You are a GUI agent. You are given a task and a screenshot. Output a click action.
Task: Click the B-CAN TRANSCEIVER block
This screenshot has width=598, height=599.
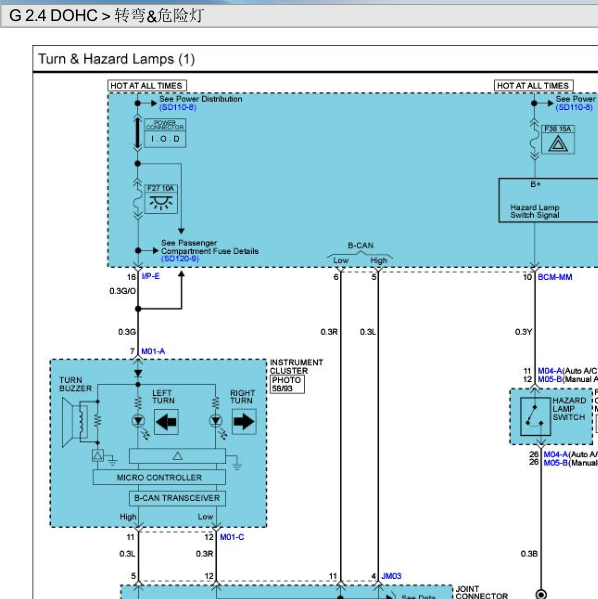177,498
